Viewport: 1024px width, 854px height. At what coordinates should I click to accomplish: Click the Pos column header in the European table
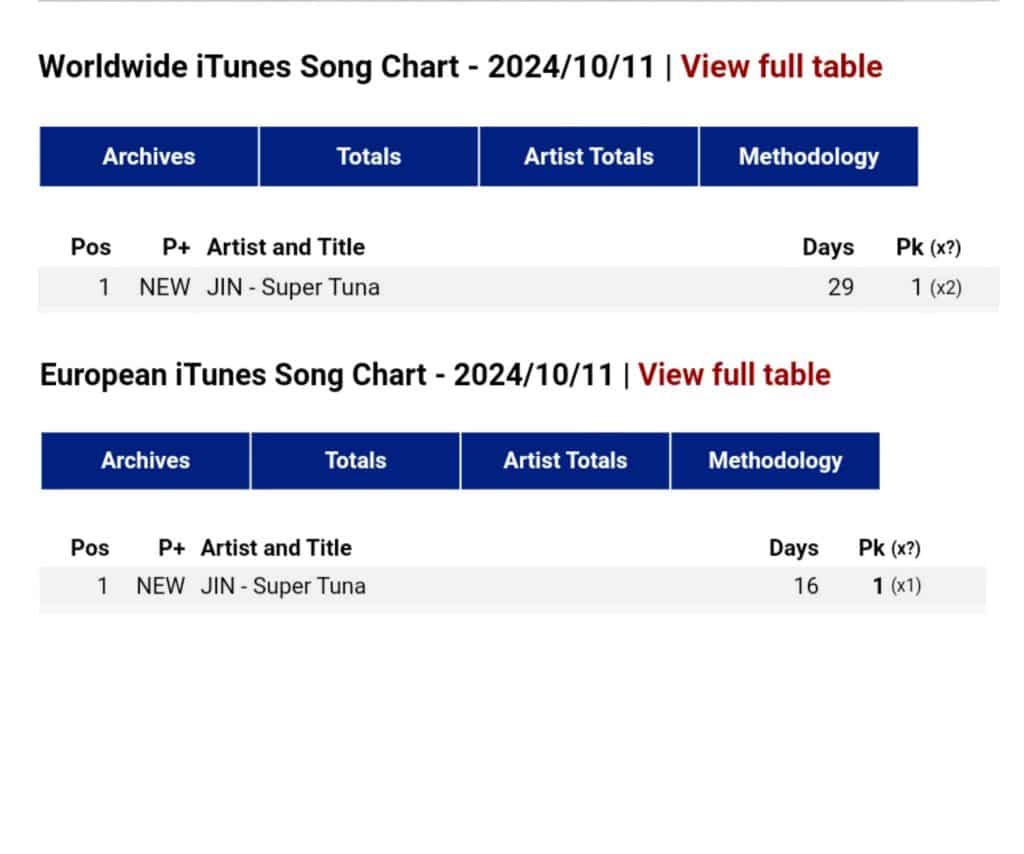tap(90, 548)
